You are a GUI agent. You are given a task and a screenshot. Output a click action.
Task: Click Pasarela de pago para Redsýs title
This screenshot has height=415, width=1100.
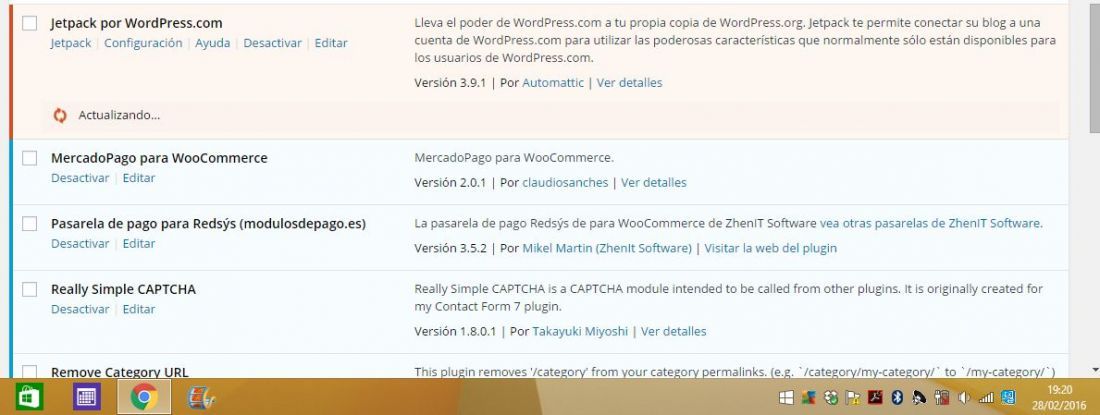[208, 224]
